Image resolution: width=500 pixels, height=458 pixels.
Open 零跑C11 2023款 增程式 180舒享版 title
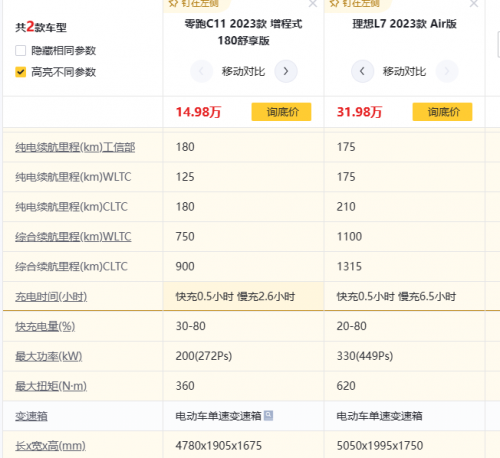[x=243, y=32]
